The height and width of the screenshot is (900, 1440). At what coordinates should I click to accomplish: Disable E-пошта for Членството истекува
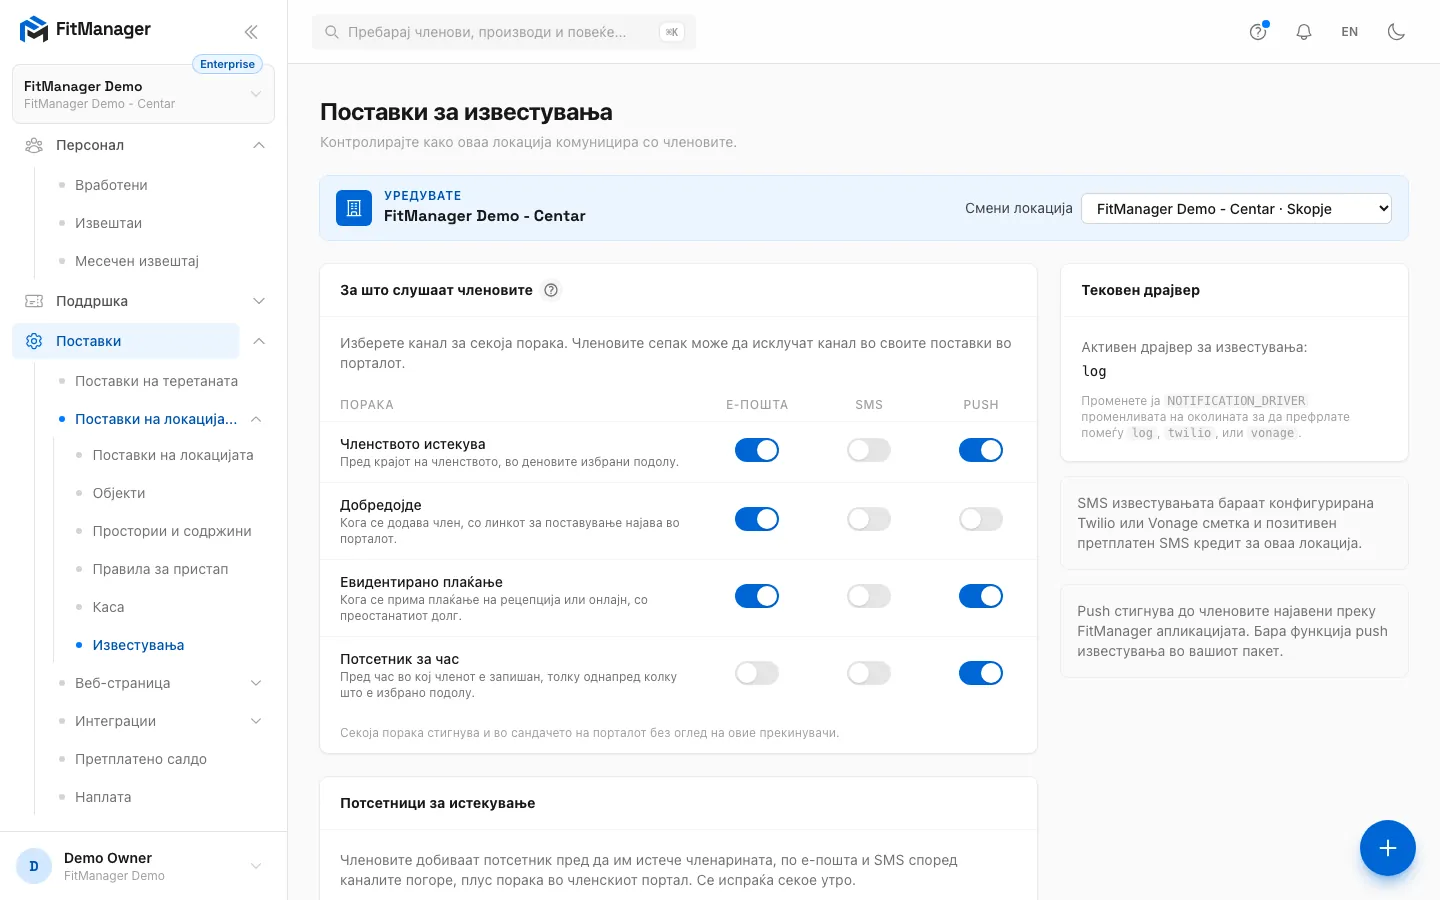[x=757, y=450]
